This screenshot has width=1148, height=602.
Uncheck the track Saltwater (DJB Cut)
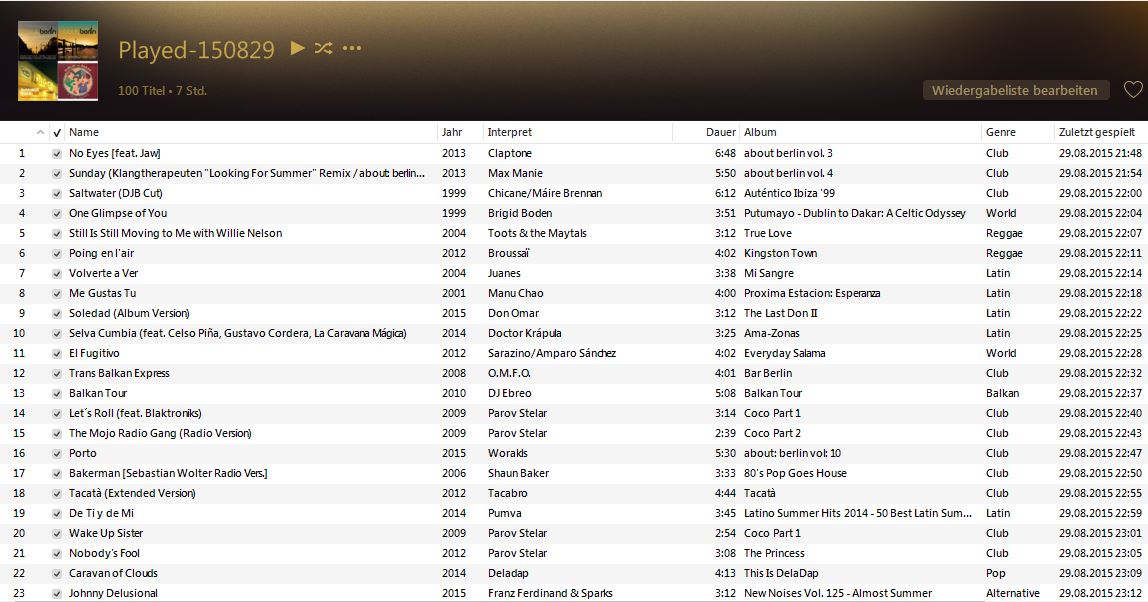pos(56,193)
